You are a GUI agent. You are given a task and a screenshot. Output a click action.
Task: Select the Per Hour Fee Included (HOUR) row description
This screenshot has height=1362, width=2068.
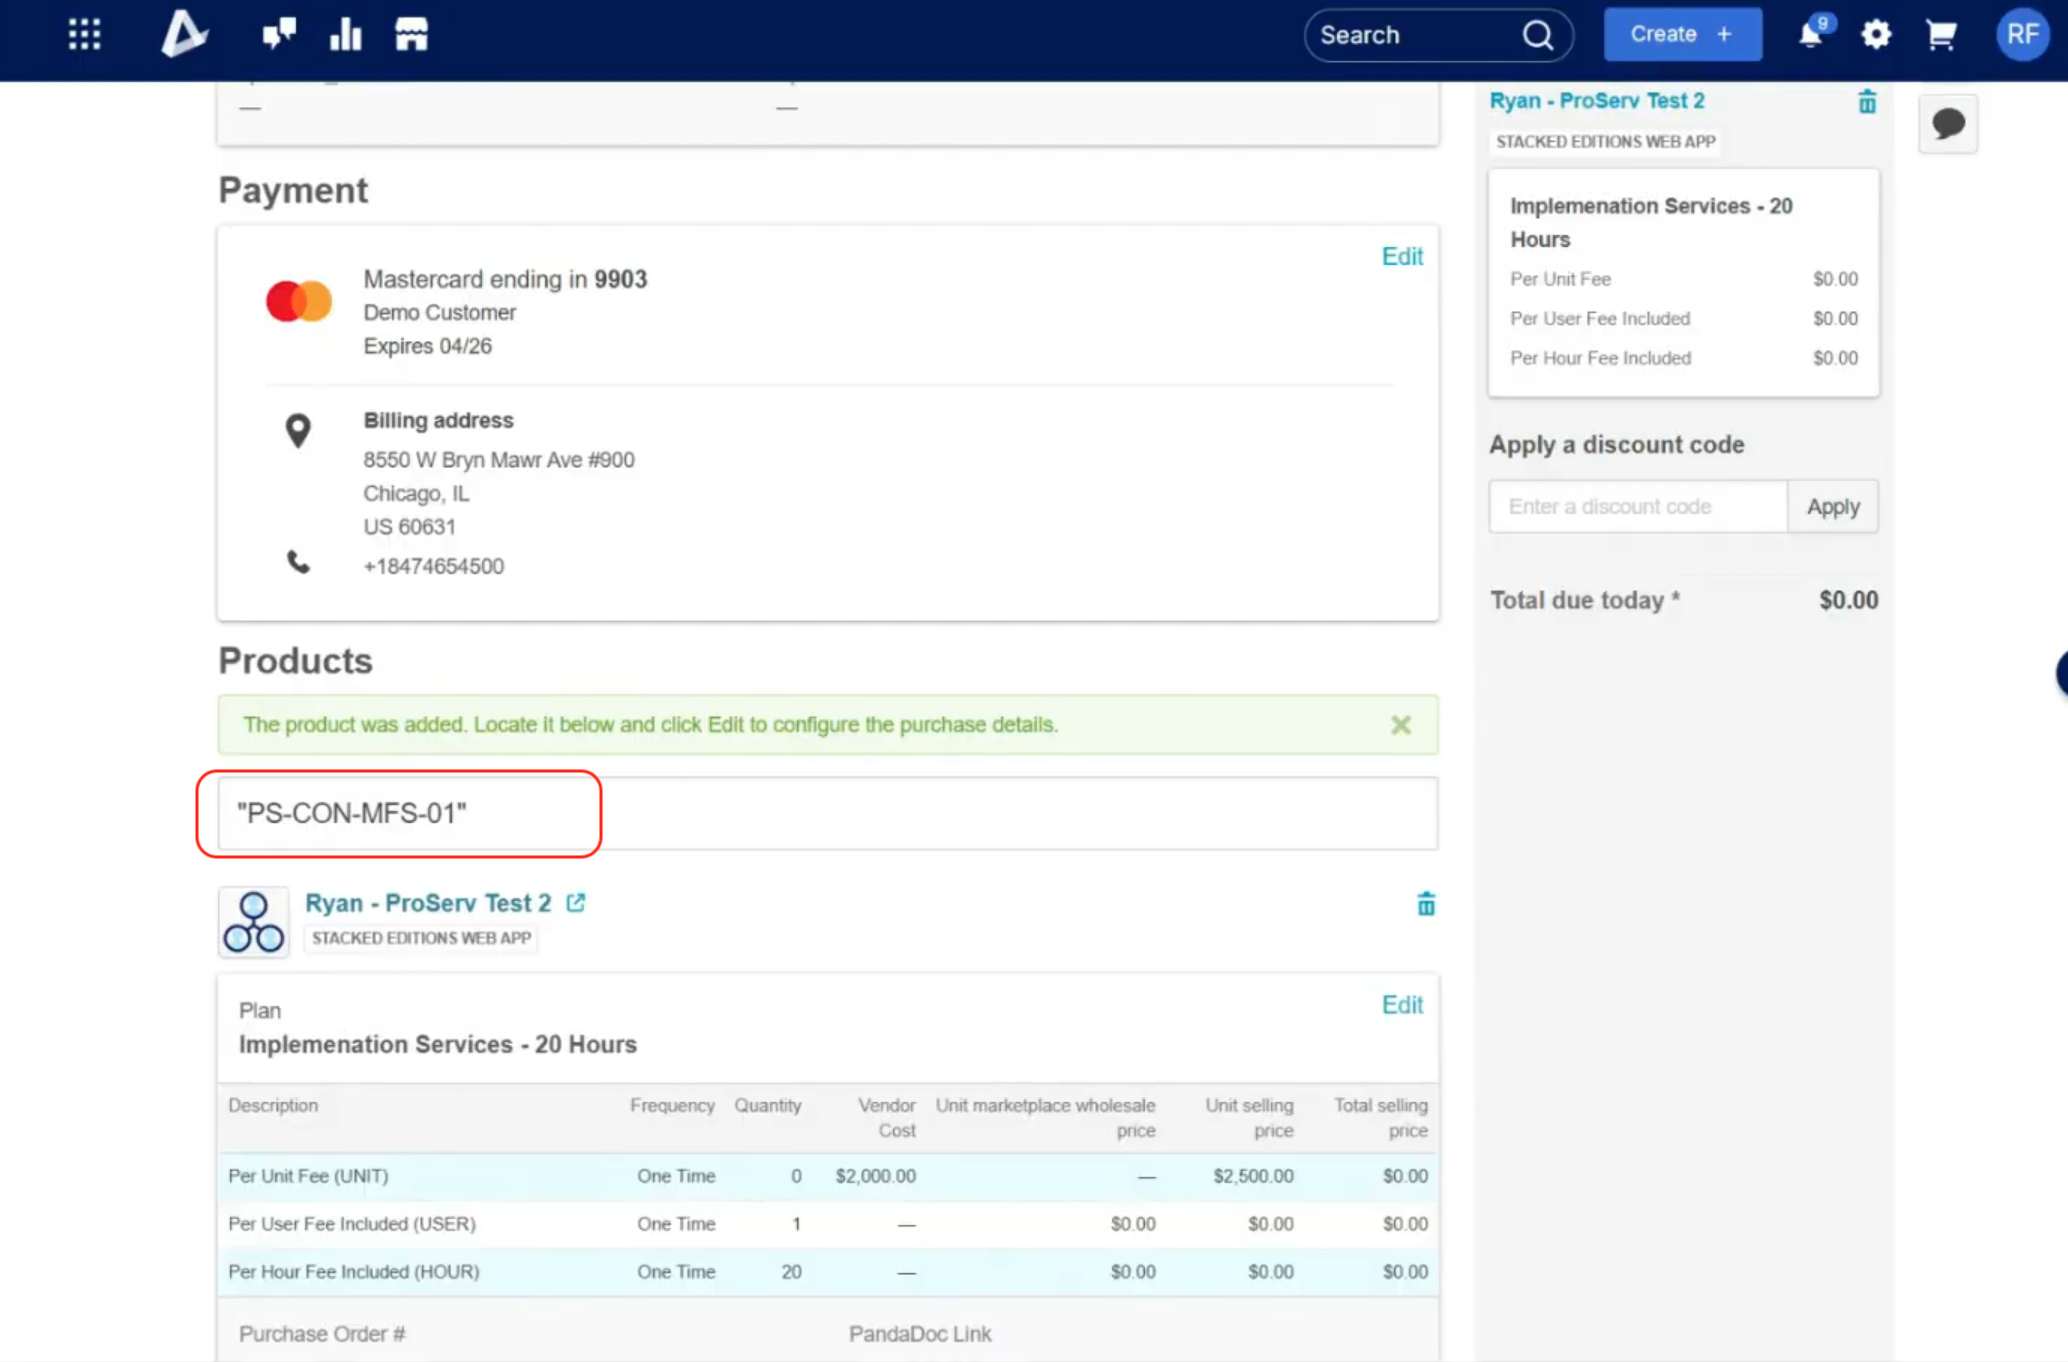coord(354,1272)
